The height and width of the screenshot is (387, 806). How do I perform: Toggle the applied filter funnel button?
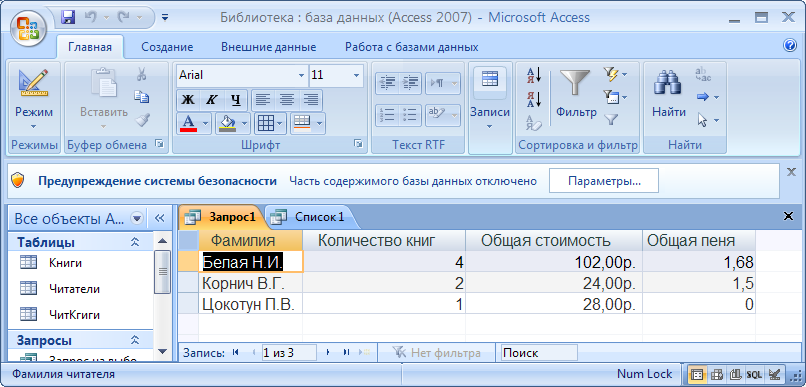tap(611, 119)
